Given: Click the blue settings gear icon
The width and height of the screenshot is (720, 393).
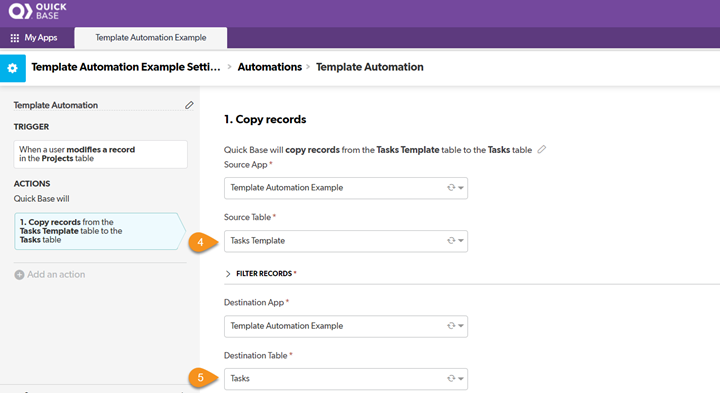Looking at the screenshot, I should tap(13, 68).
